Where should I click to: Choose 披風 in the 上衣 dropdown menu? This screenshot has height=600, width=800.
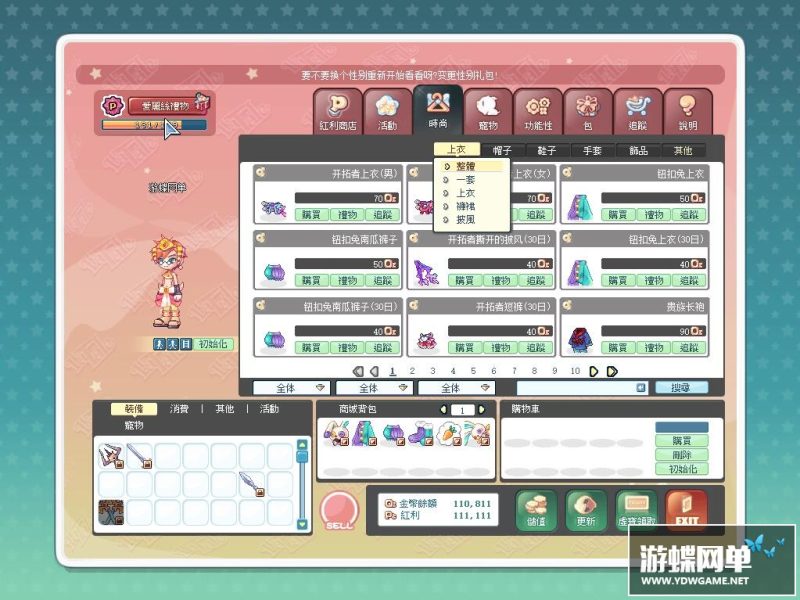pos(465,219)
